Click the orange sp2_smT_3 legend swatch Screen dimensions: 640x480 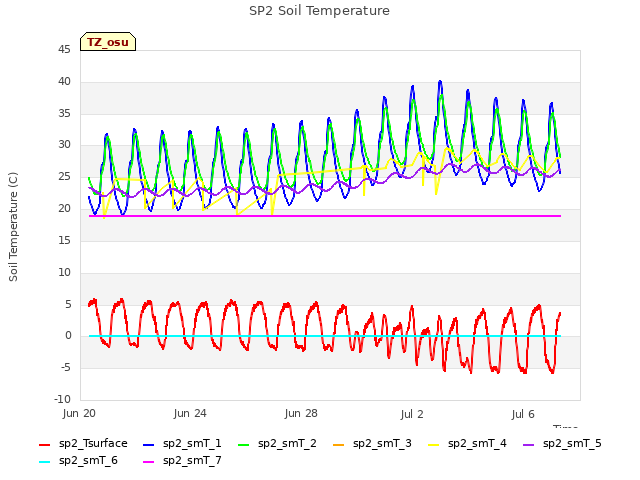pos(339,444)
